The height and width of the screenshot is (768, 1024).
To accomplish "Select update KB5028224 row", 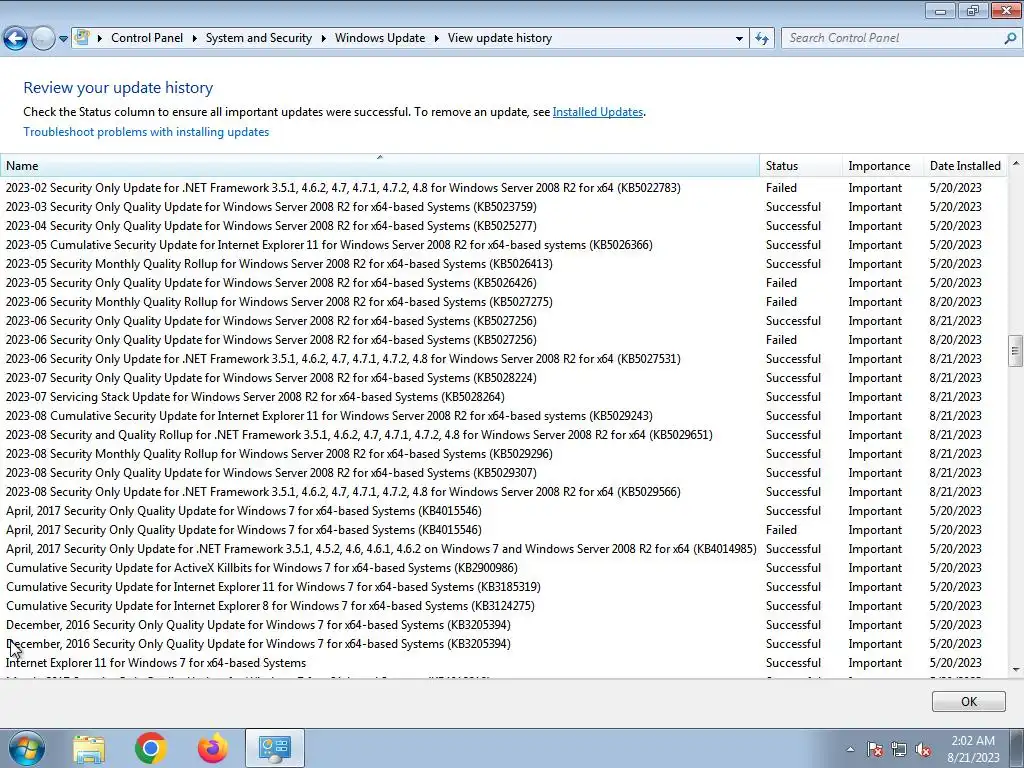I will (x=504, y=378).
